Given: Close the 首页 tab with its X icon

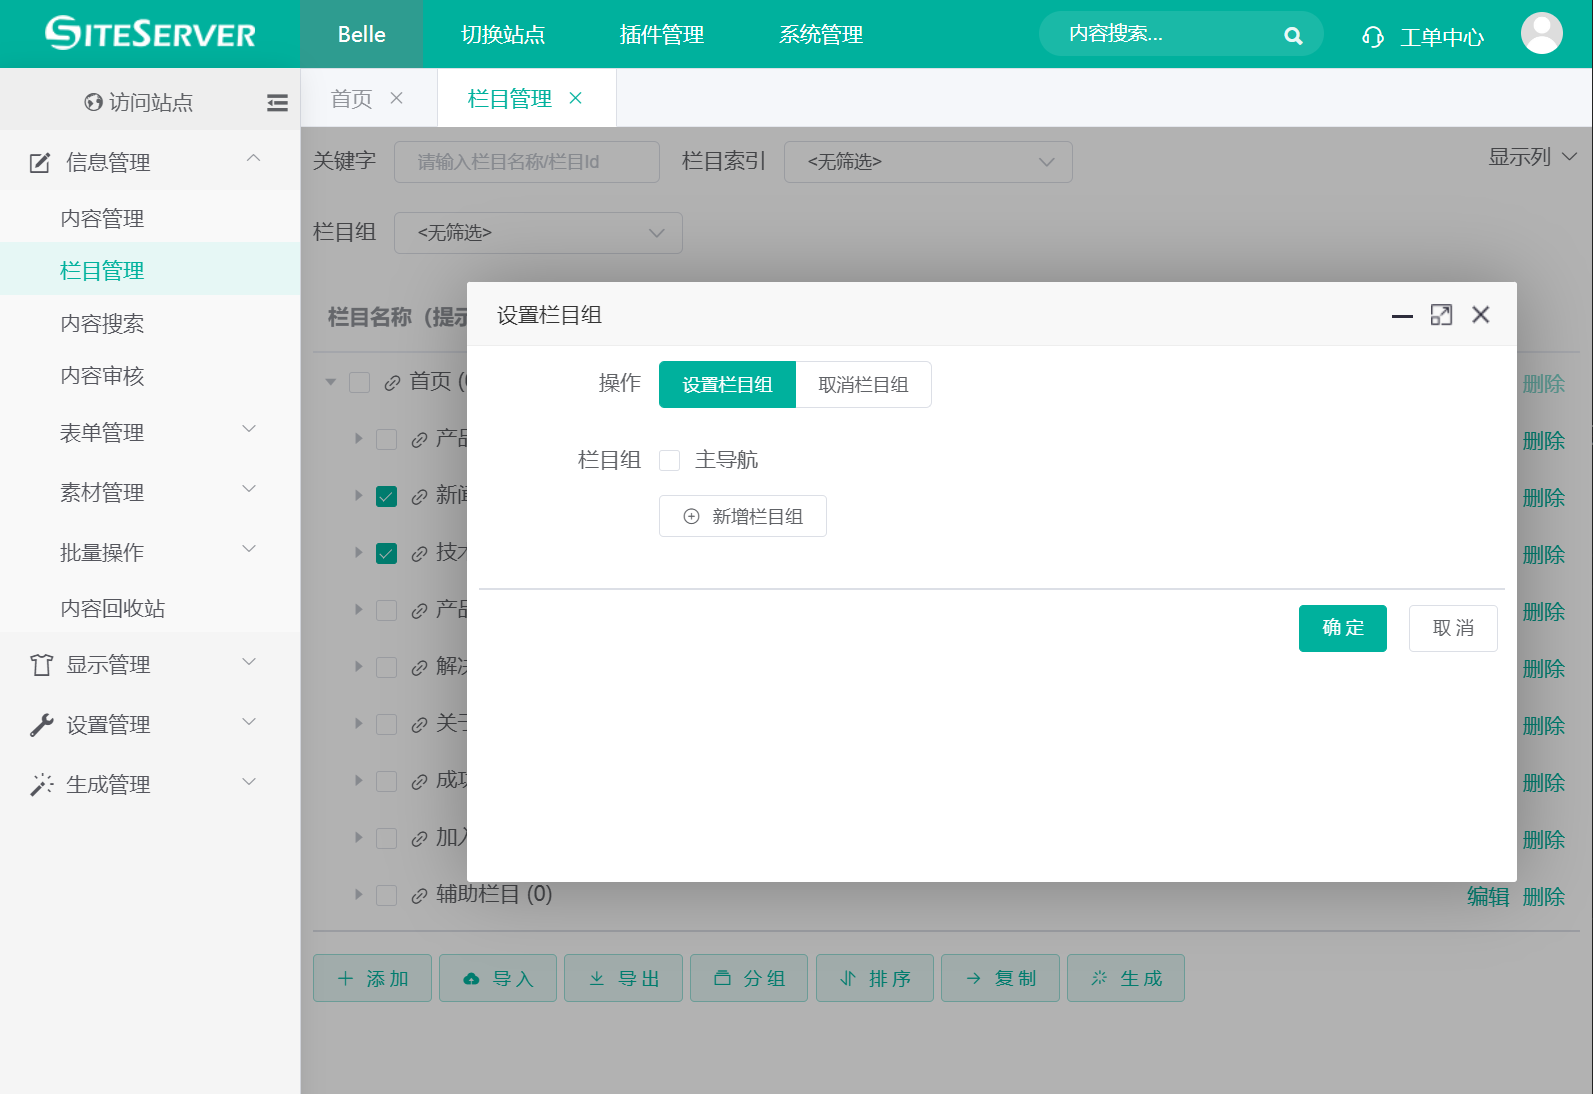Looking at the screenshot, I should point(397,98).
